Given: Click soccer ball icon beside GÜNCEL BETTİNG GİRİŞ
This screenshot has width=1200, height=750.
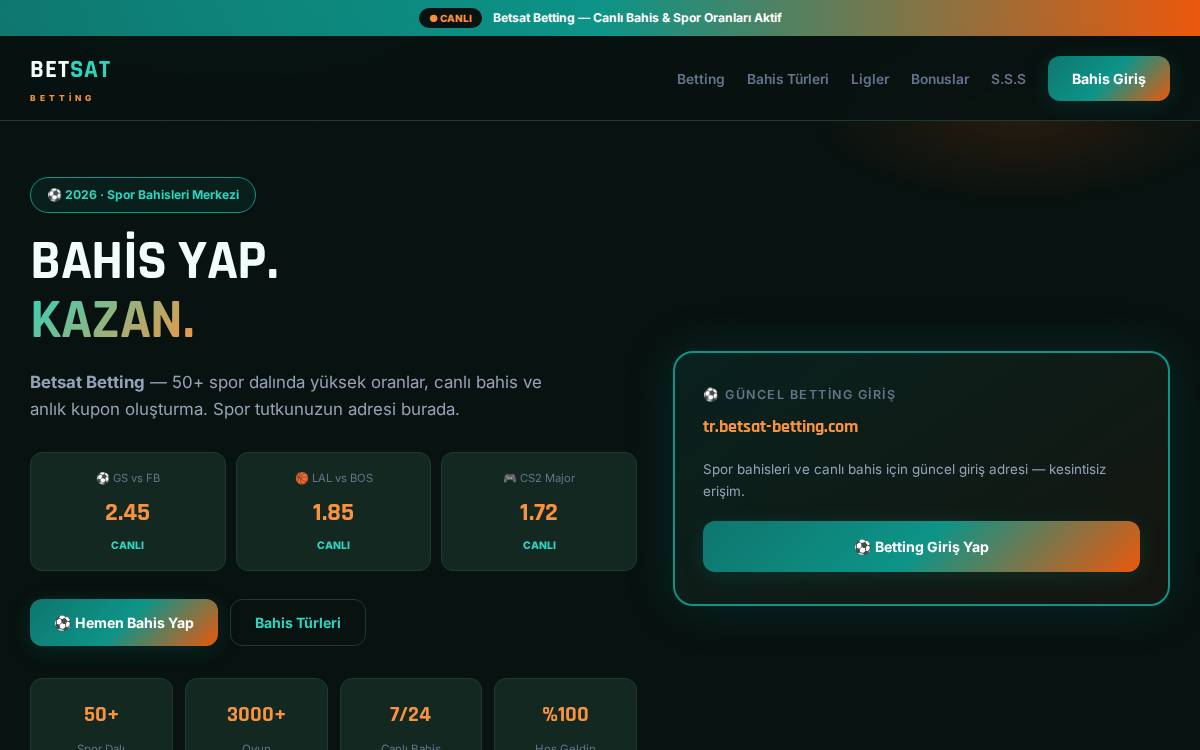Looking at the screenshot, I should pos(711,395).
